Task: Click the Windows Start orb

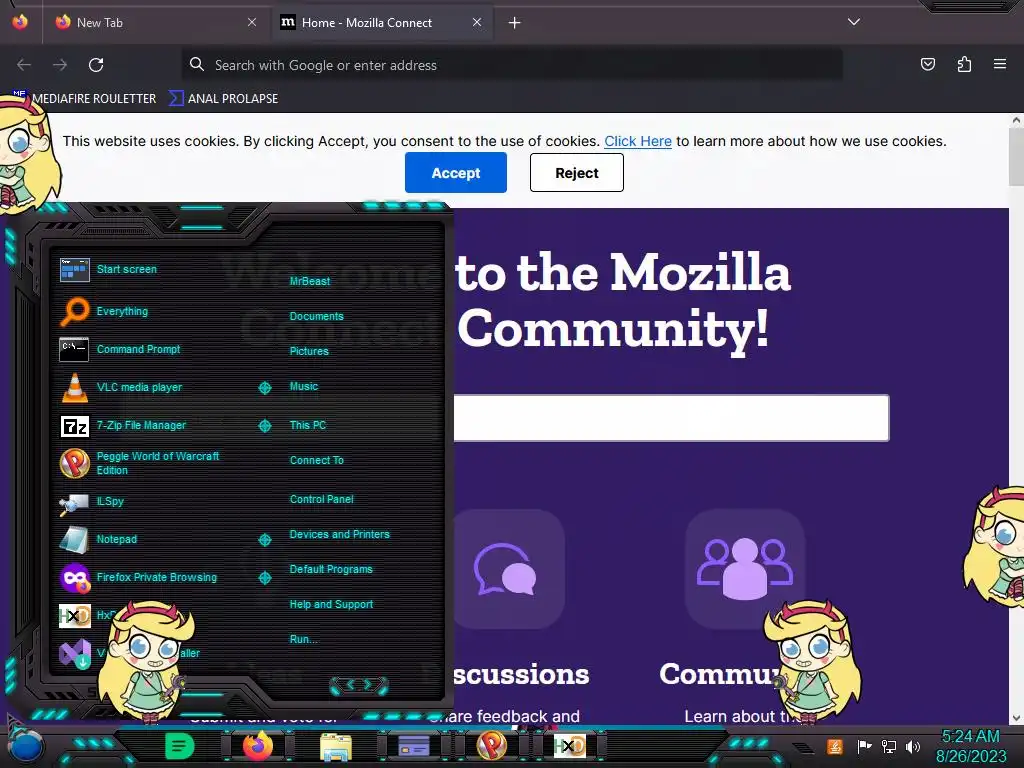Action: tap(26, 748)
